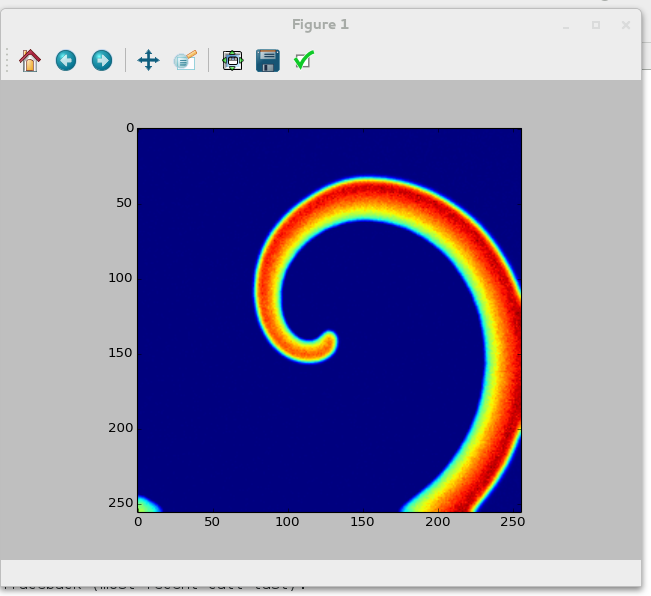Open the Configure subplots dialog
Viewport: 651px width, 596px height.
pos(232,61)
